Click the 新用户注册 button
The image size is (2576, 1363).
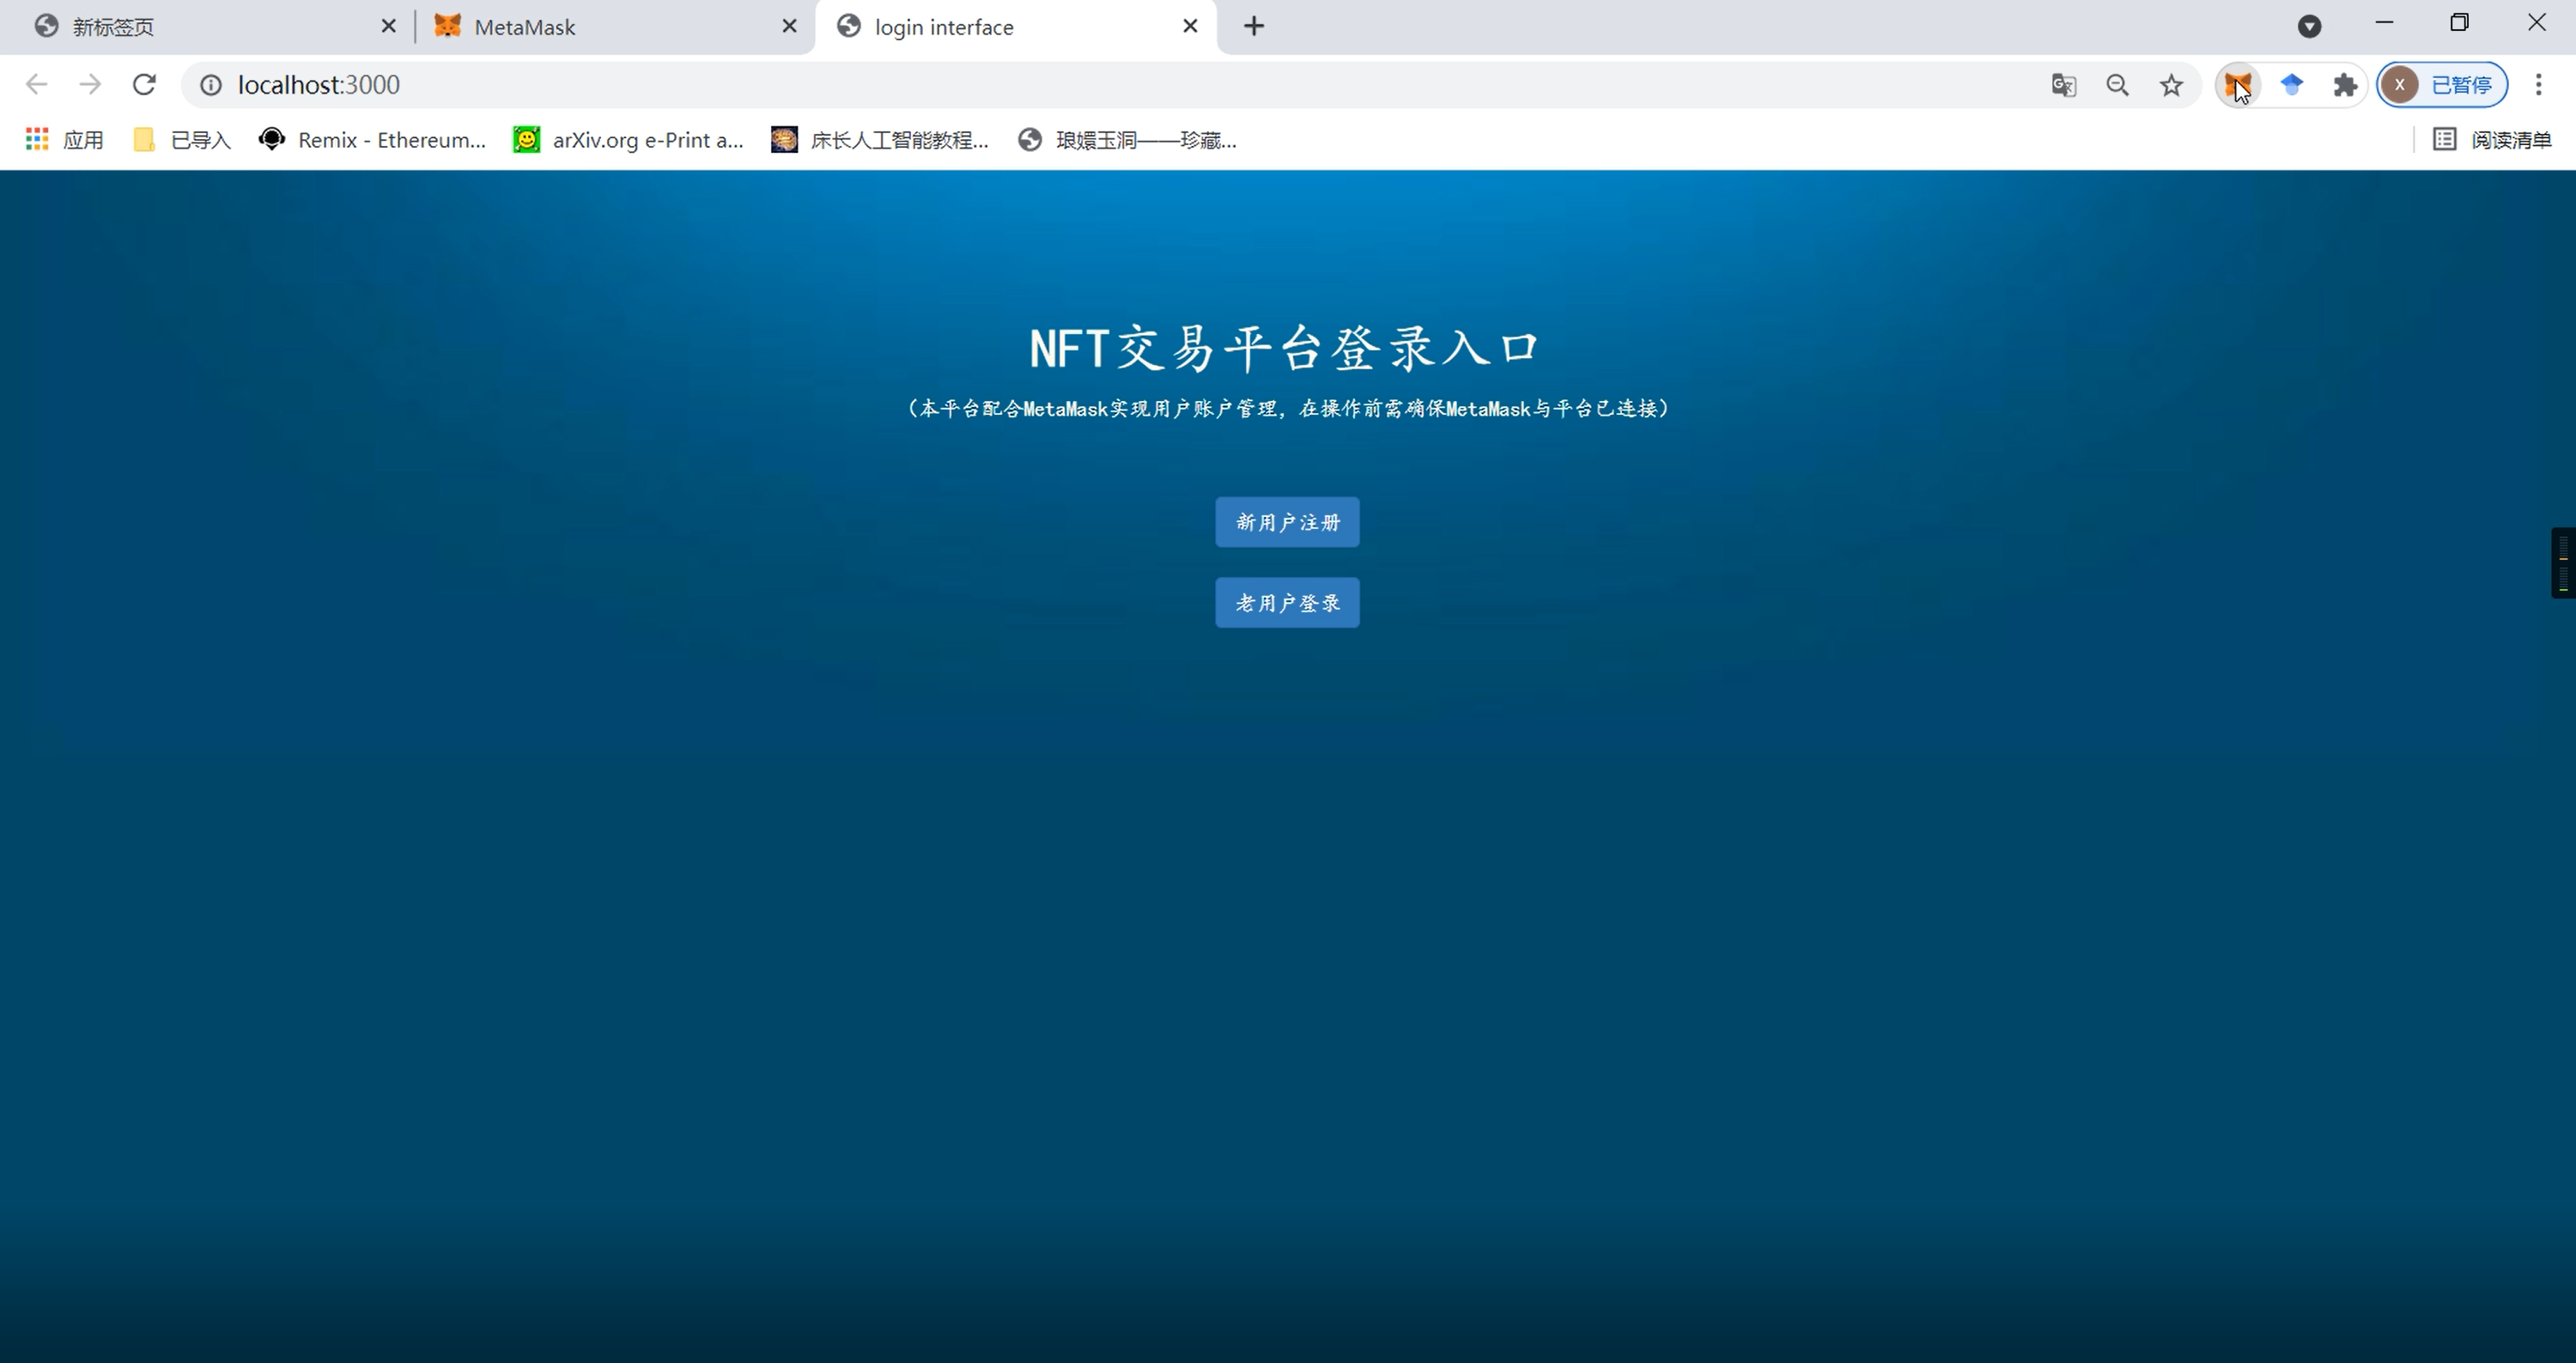point(1287,522)
